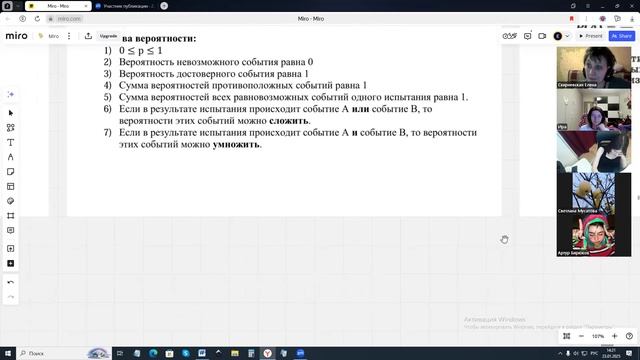Open the table layout tool
This screenshot has height=360, width=640.
tap(11, 187)
